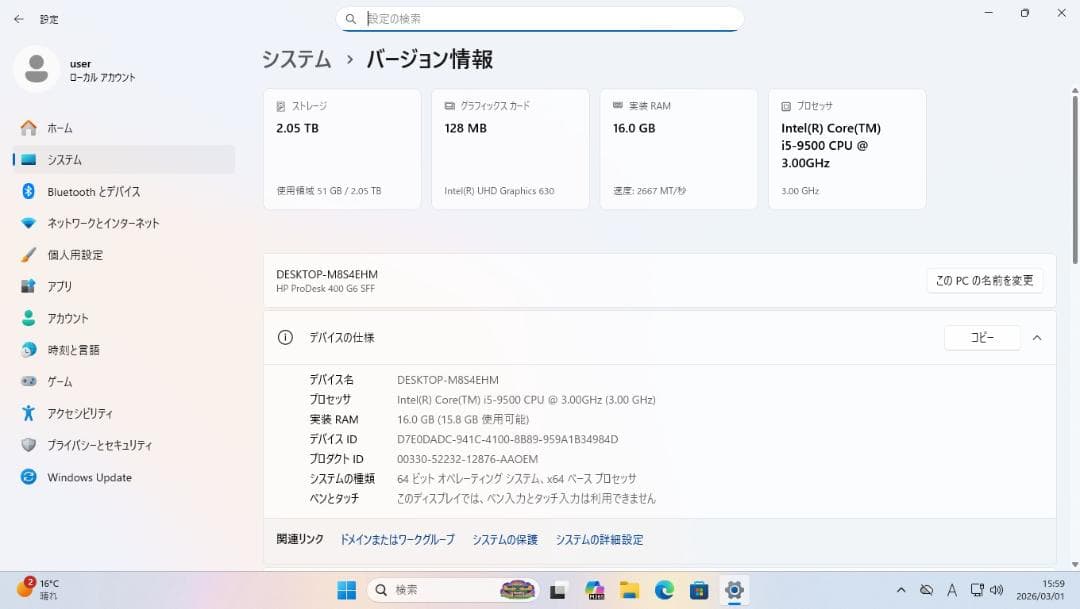Open Task View from the taskbar
The height and width of the screenshot is (609, 1080).
[558, 590]
